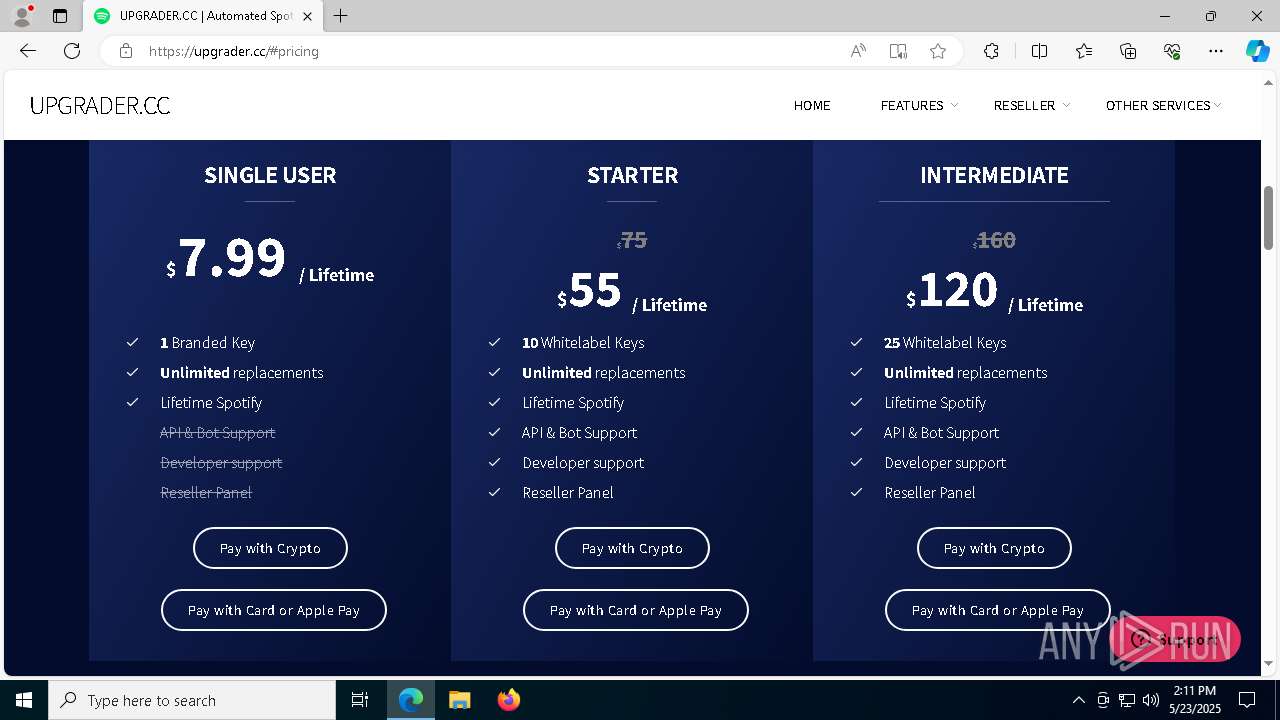
Task: Launch the Copilot sidebar icon
Action: click(x=1258, y=51)
